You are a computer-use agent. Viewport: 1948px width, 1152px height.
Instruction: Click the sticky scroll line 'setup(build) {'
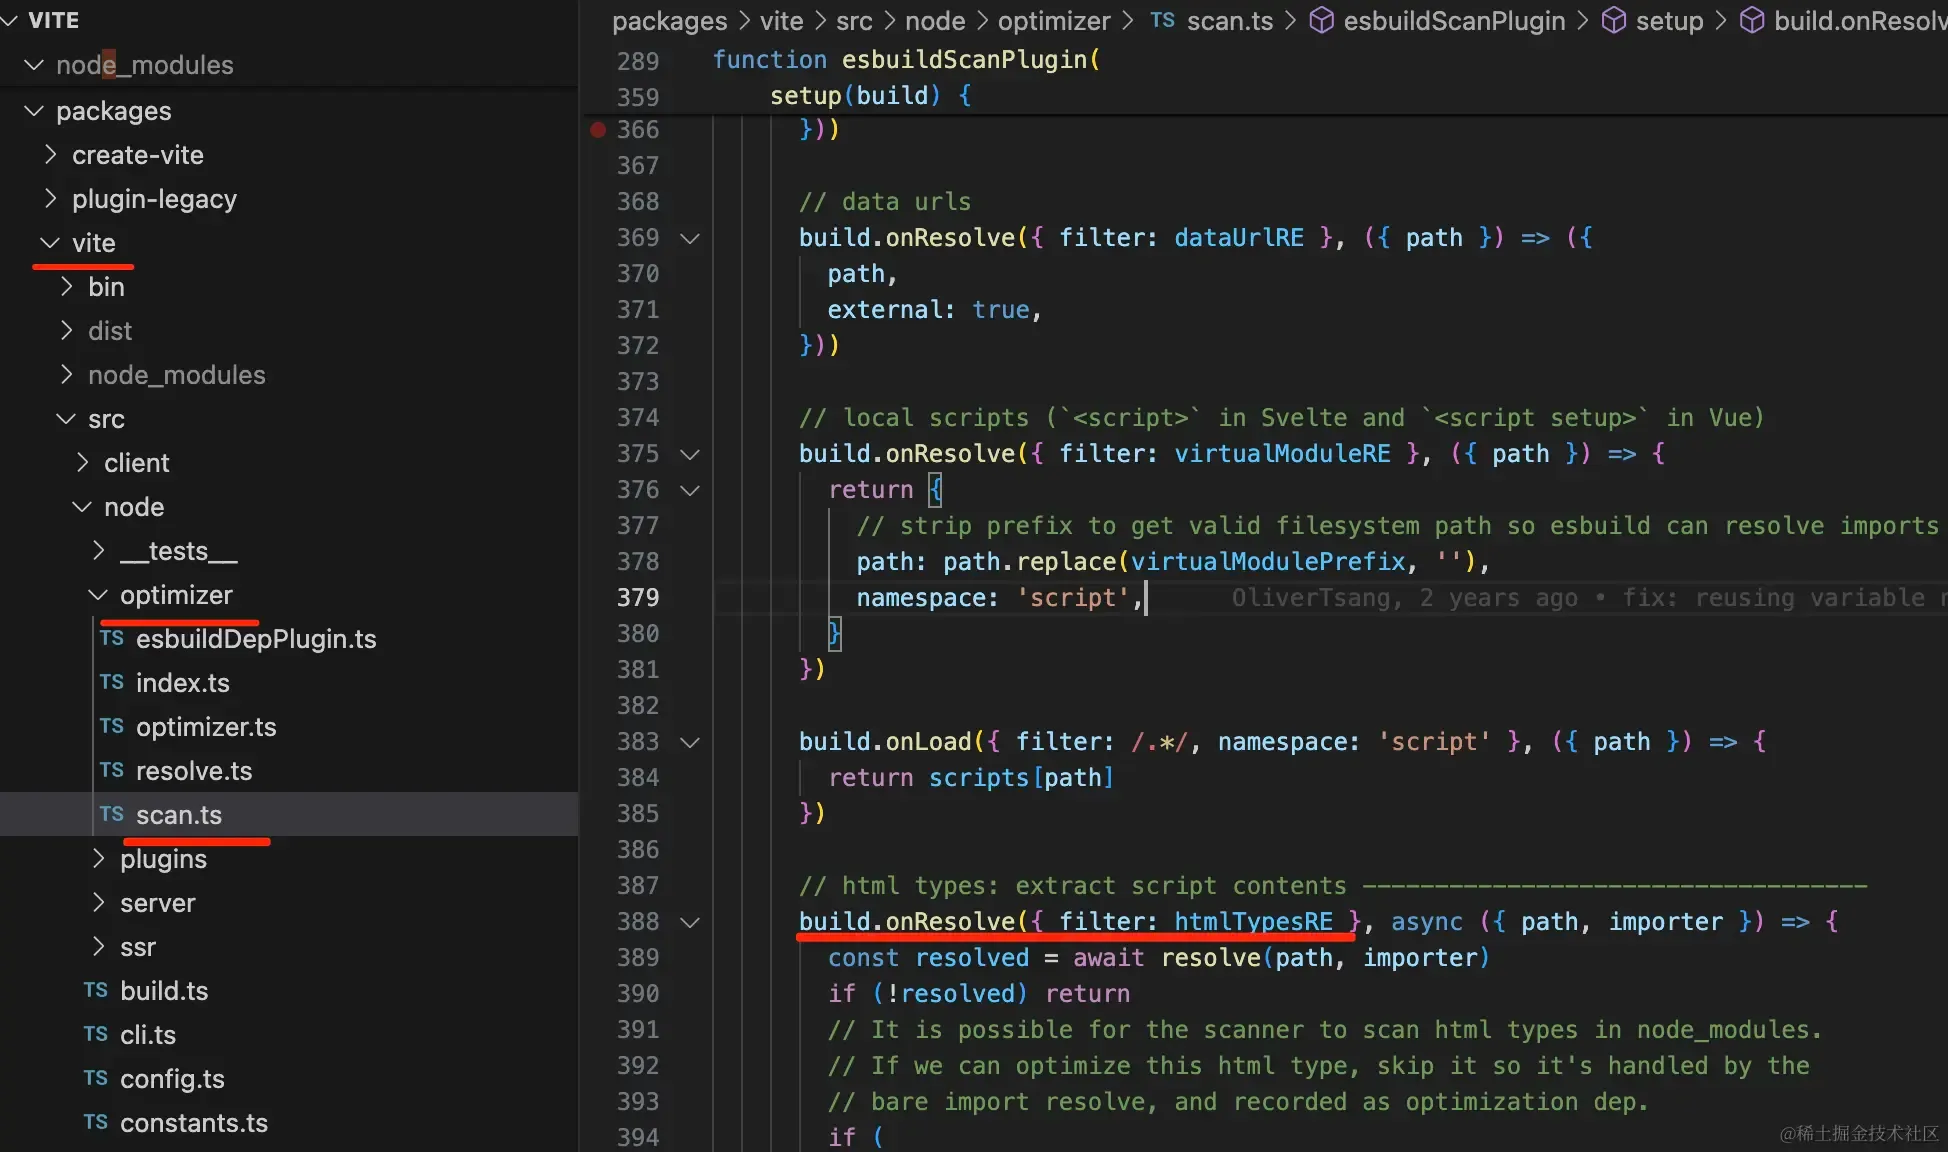click(870, 96)
